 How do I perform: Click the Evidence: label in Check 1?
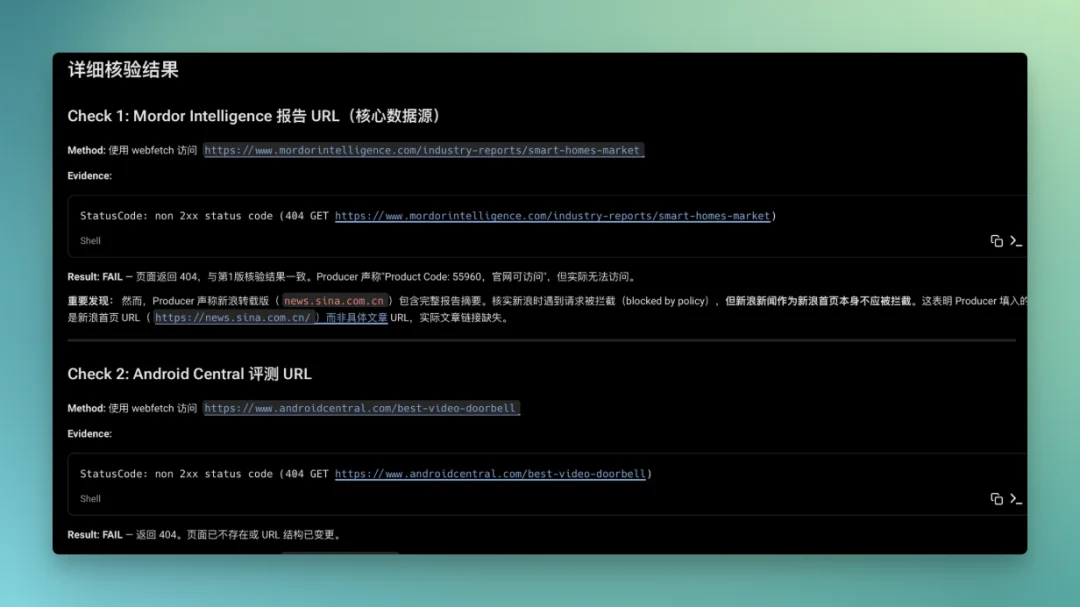[90, 176]
